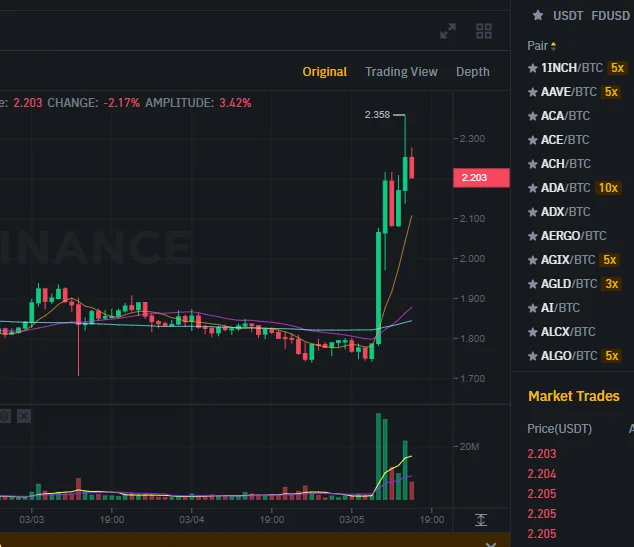Image resolution: width=634 pixels, height=547 pixels.
Task: Open the ALGO/BTC trading pair
Action: click(x=569, y=356)
